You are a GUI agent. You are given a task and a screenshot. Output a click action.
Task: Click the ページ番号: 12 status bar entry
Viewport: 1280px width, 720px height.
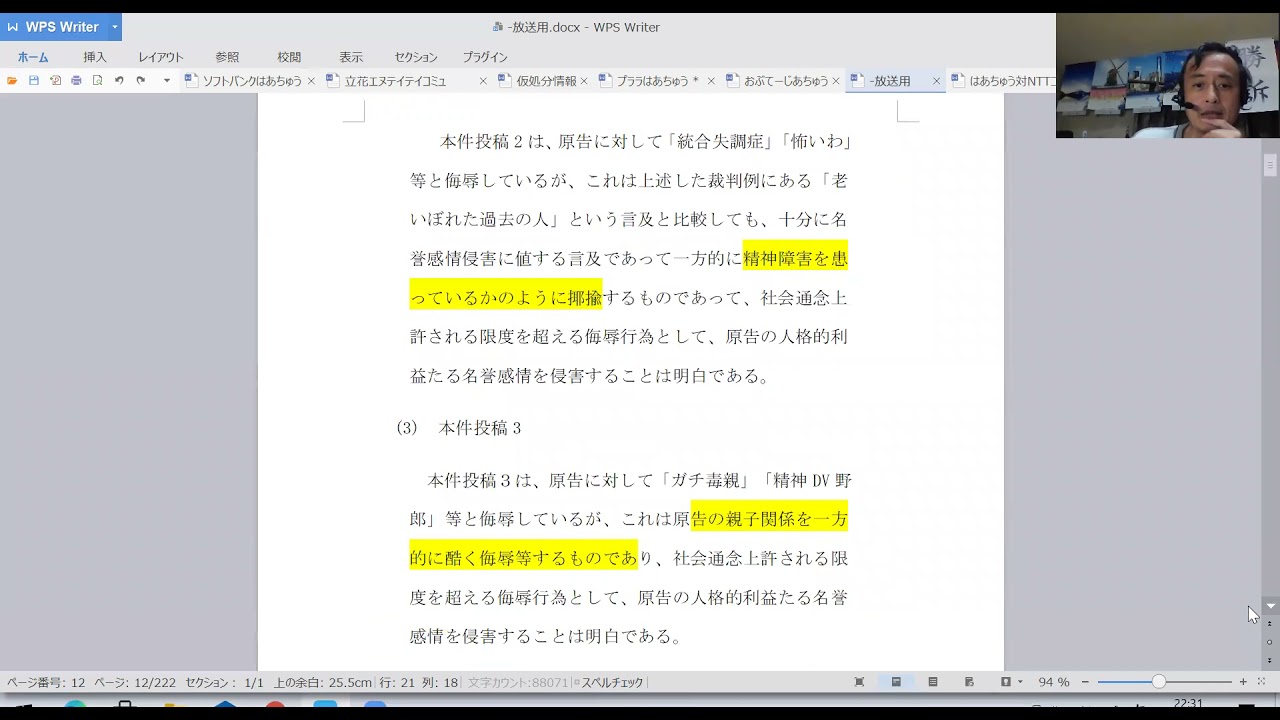[46, 682]
